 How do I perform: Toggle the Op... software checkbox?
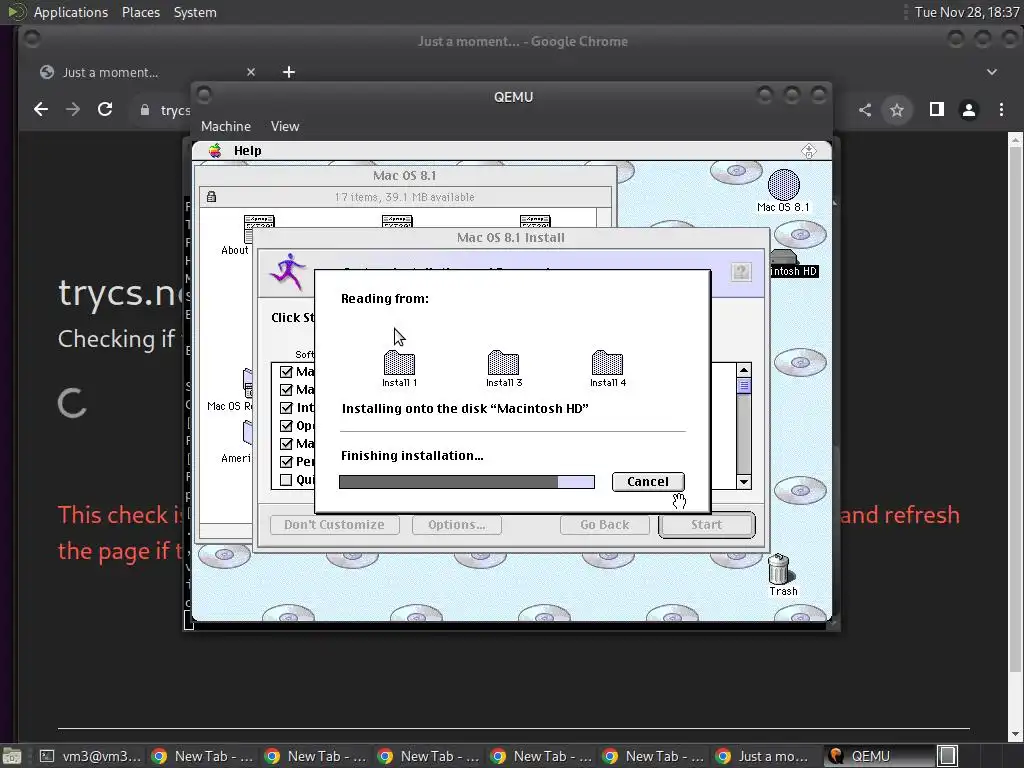click(x=286, y=426)
